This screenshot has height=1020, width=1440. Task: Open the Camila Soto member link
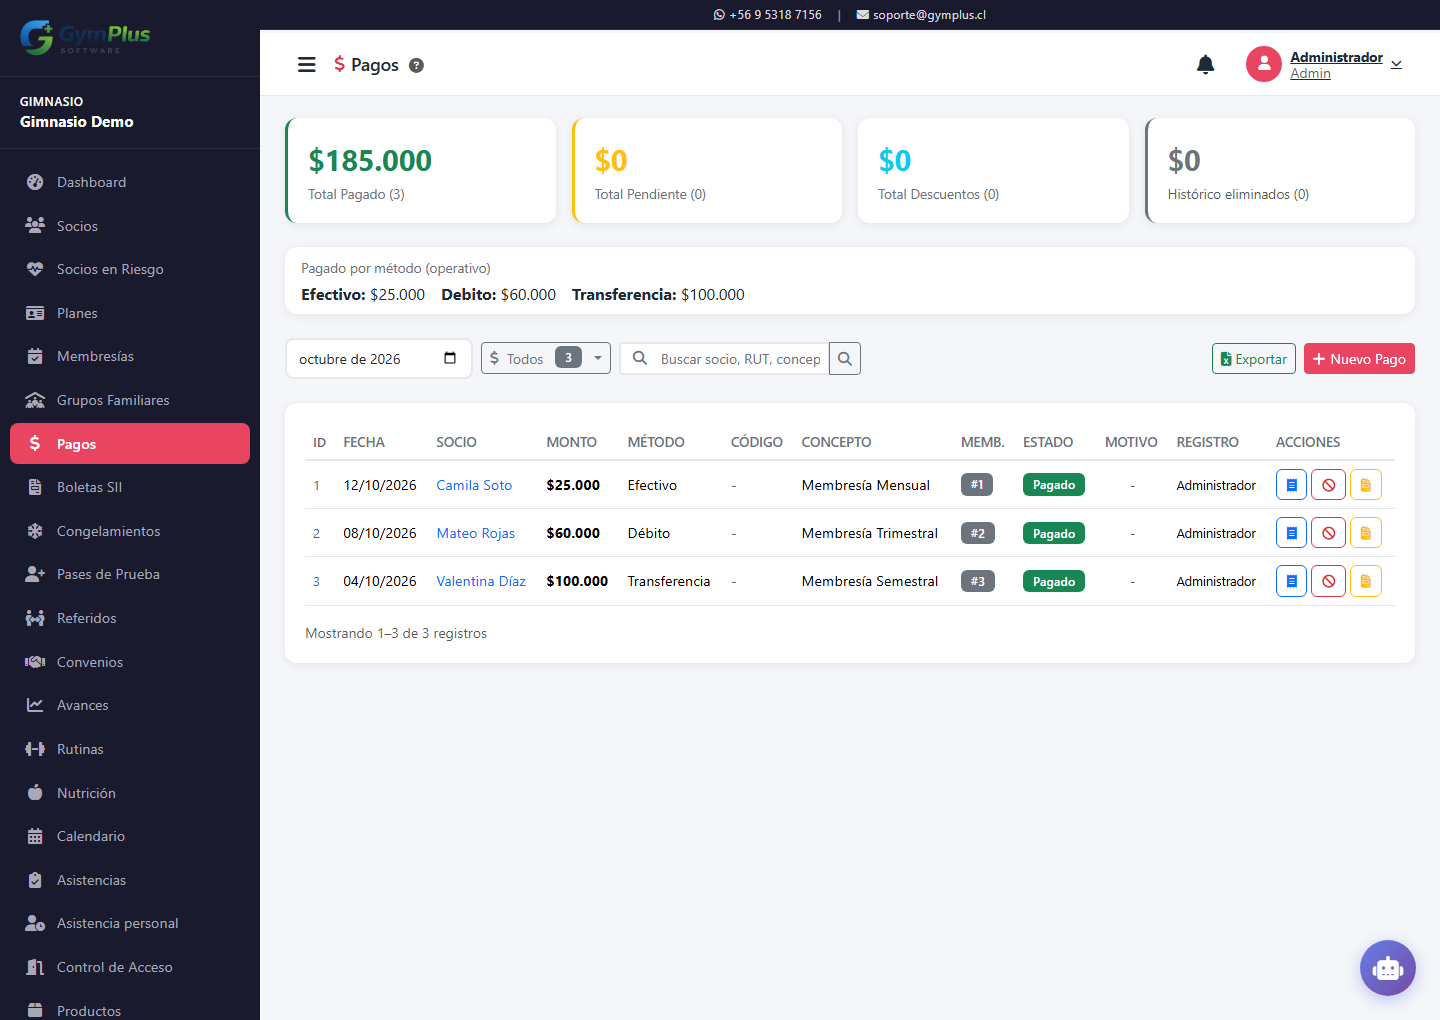(x=474, y=485)
